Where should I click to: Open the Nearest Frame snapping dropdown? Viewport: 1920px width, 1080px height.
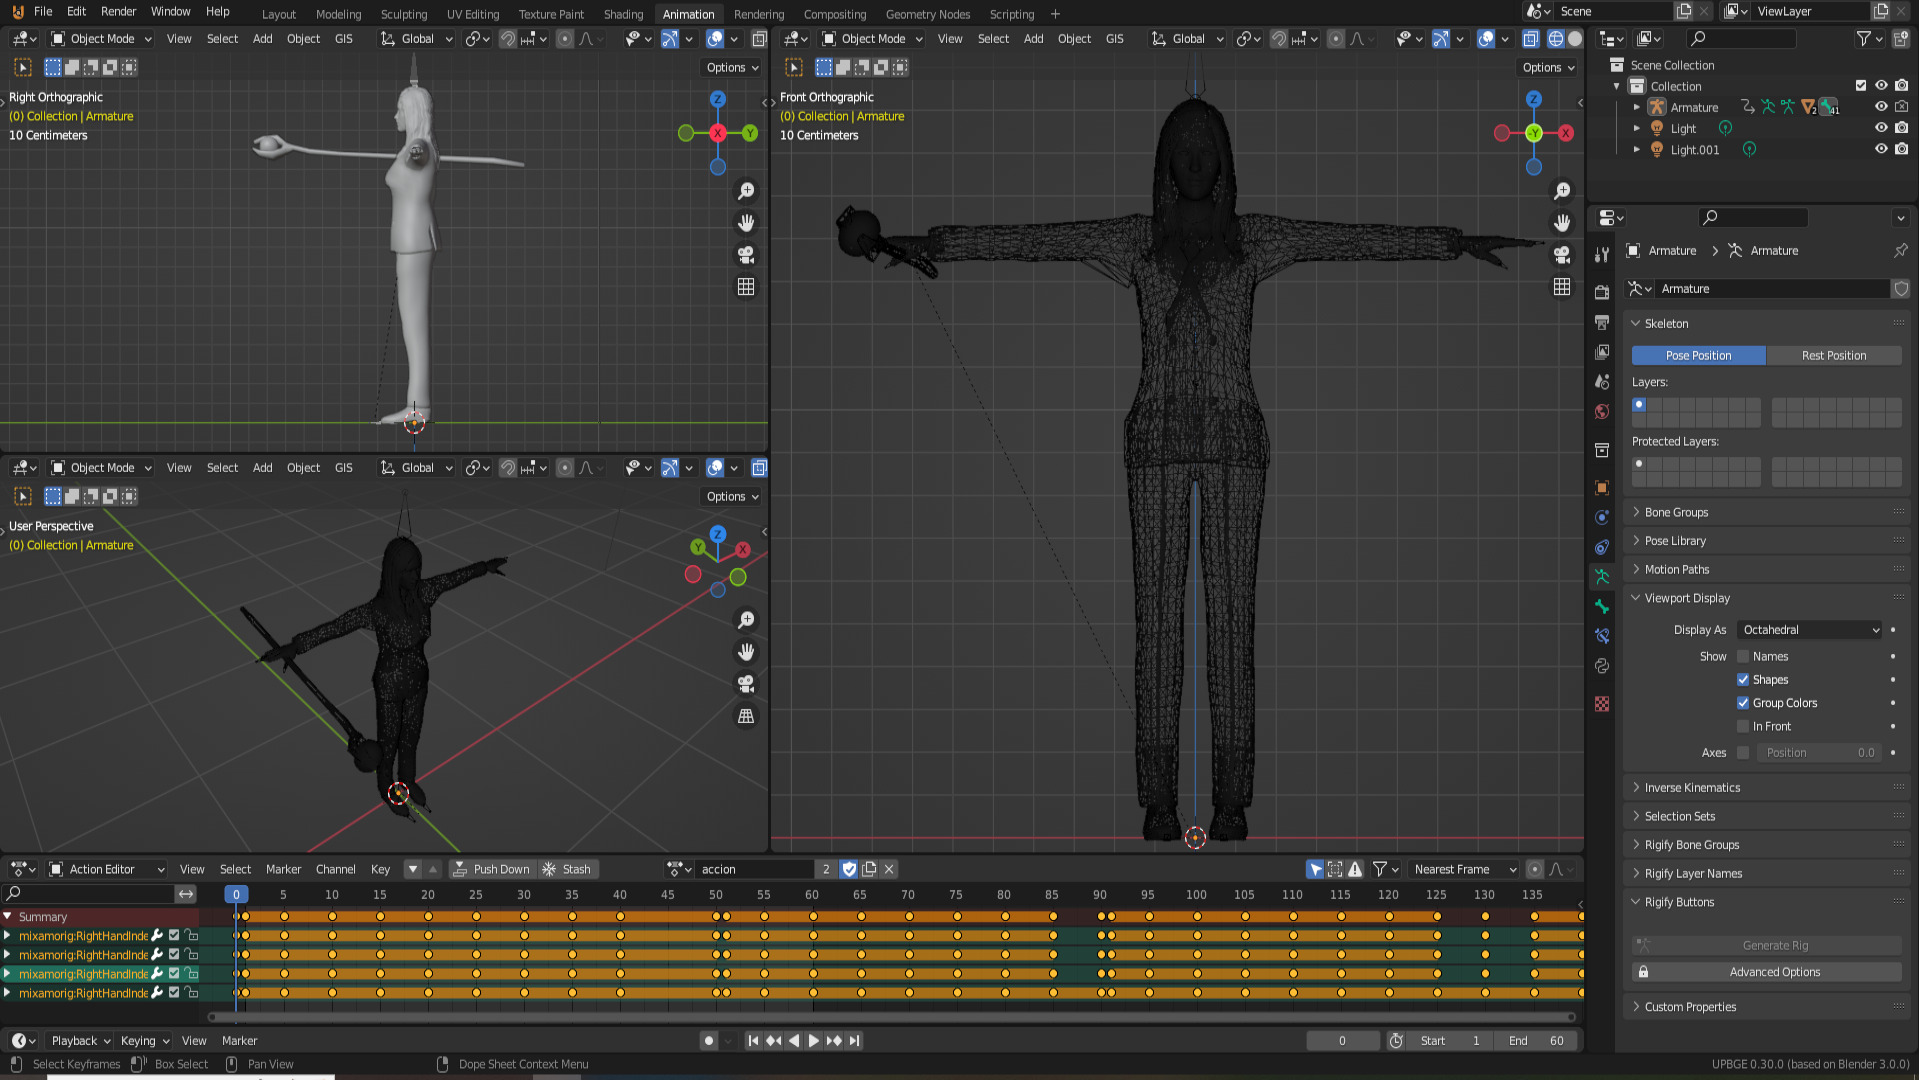pos(1463,869)
